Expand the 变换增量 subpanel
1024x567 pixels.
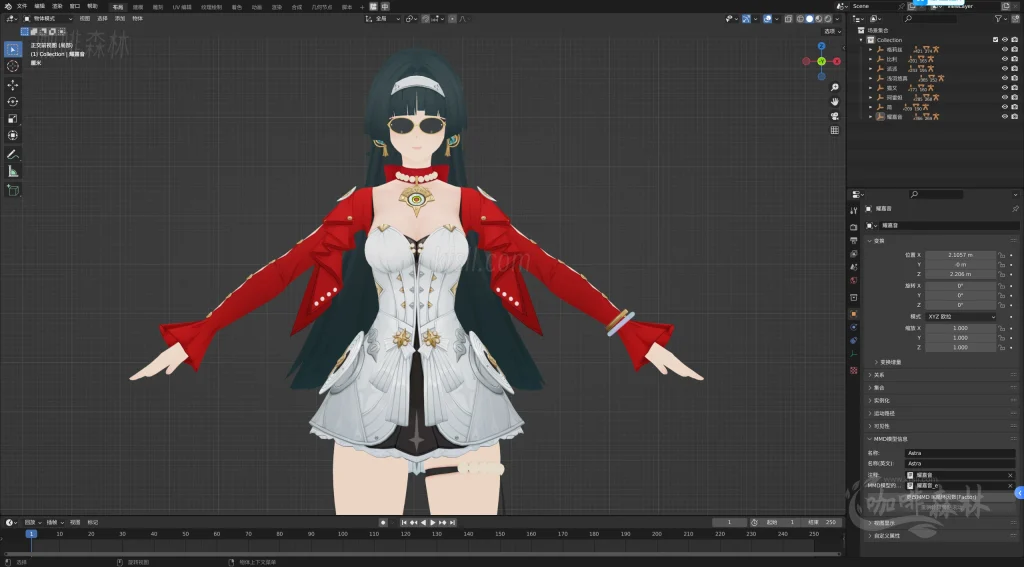pos(888,363)
